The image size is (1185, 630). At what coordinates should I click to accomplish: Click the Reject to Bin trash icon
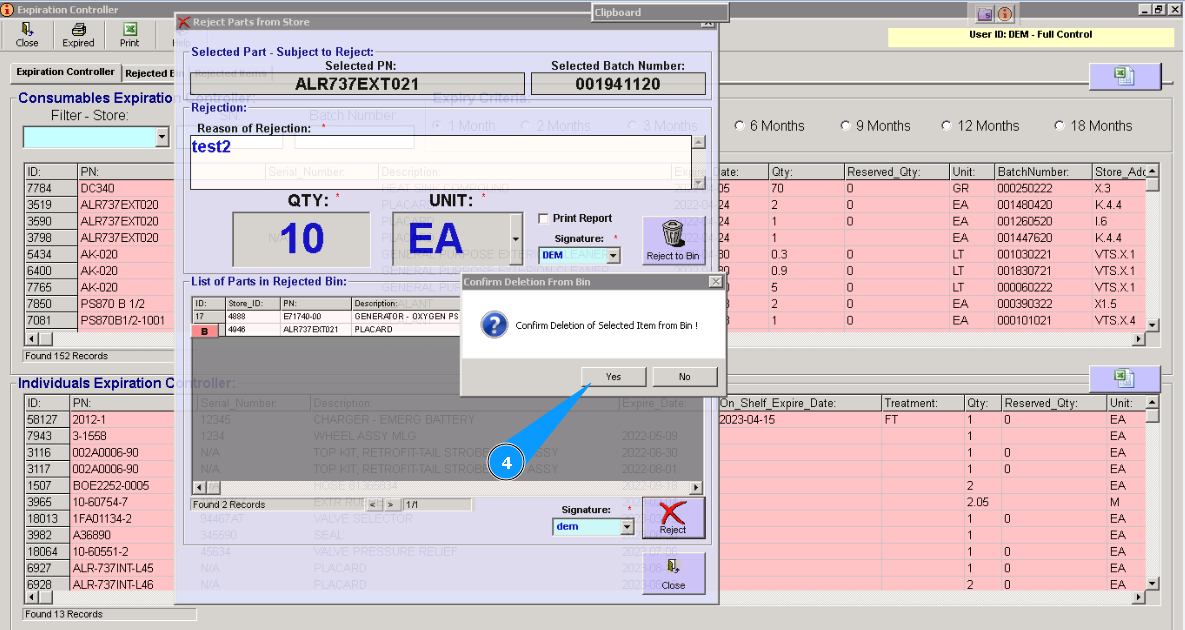(x=673, y=240)
